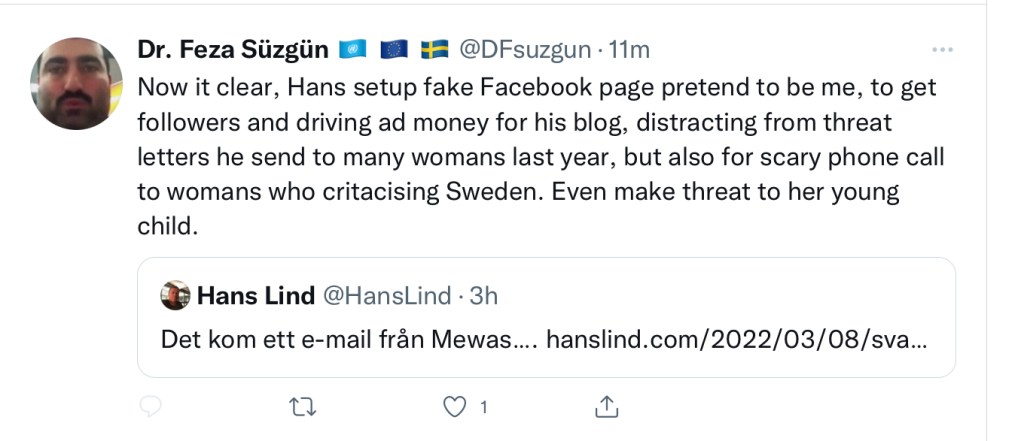Click the display name Dr. Feza Süzgün
Screen dimensions: 1024x441
click(x=231, y=49)
